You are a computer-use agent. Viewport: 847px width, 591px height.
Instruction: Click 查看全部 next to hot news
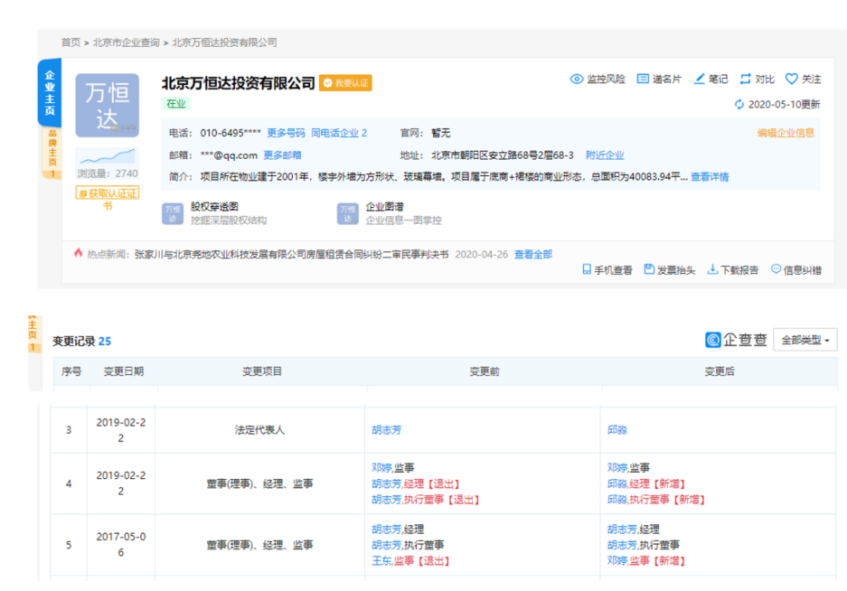533,254
